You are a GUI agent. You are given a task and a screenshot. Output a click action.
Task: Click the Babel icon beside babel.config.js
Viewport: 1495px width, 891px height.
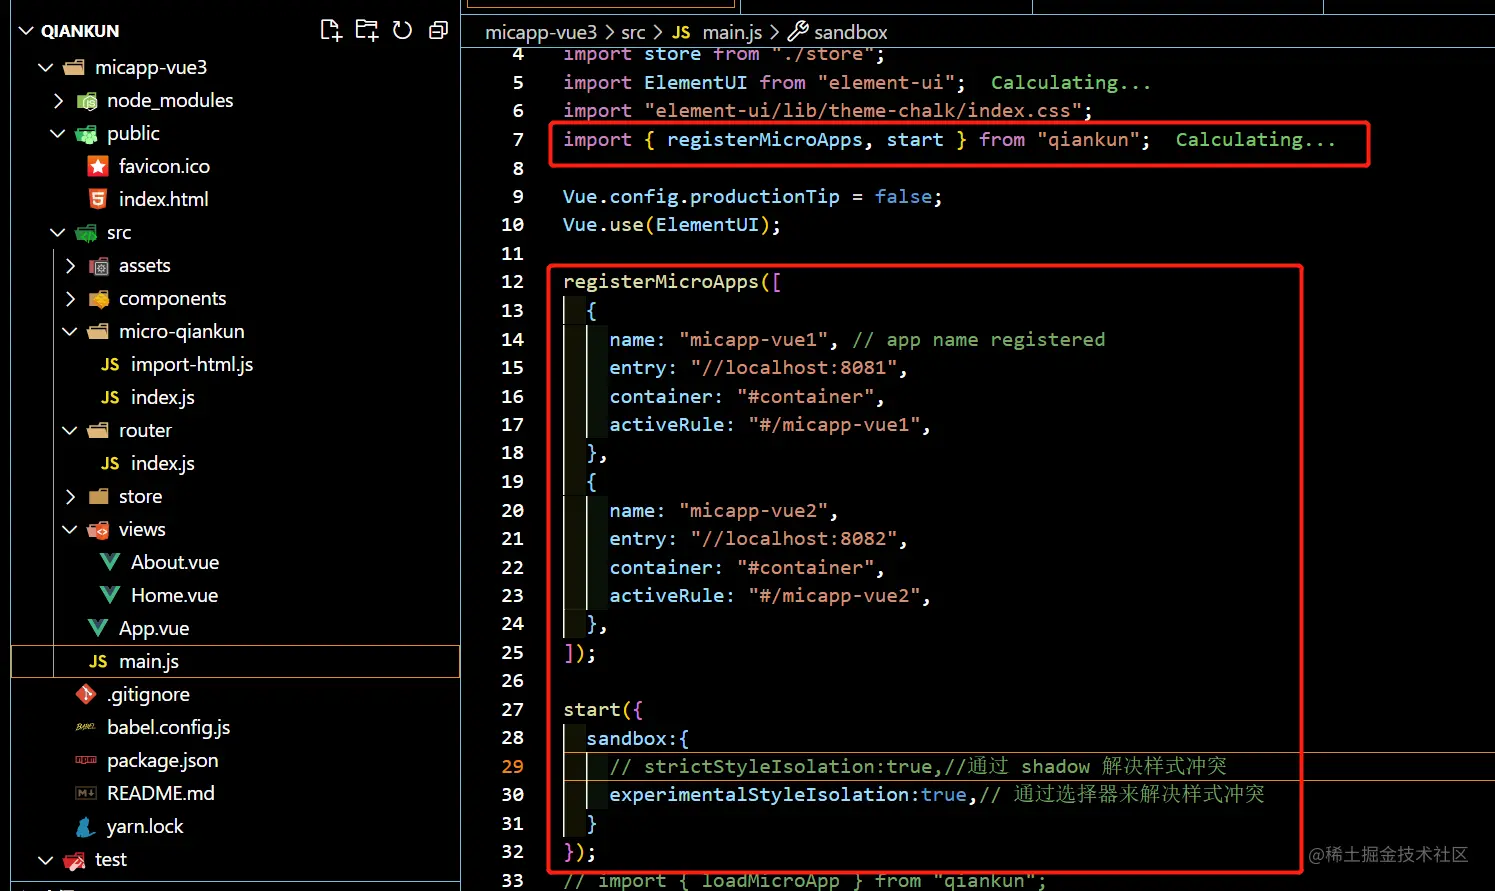coord(86,727)
